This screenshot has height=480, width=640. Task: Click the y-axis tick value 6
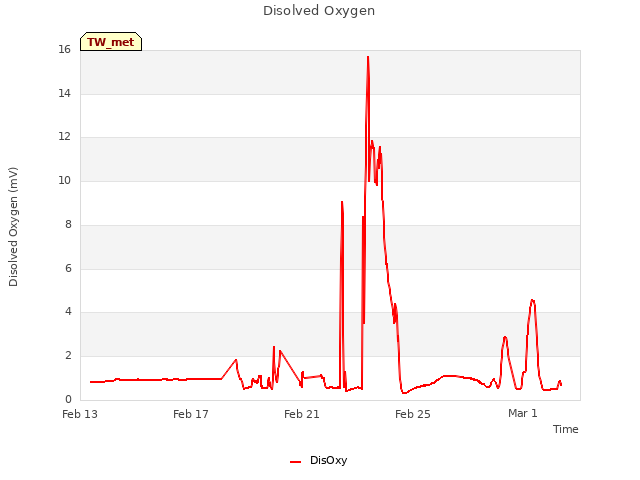point(68,268)
